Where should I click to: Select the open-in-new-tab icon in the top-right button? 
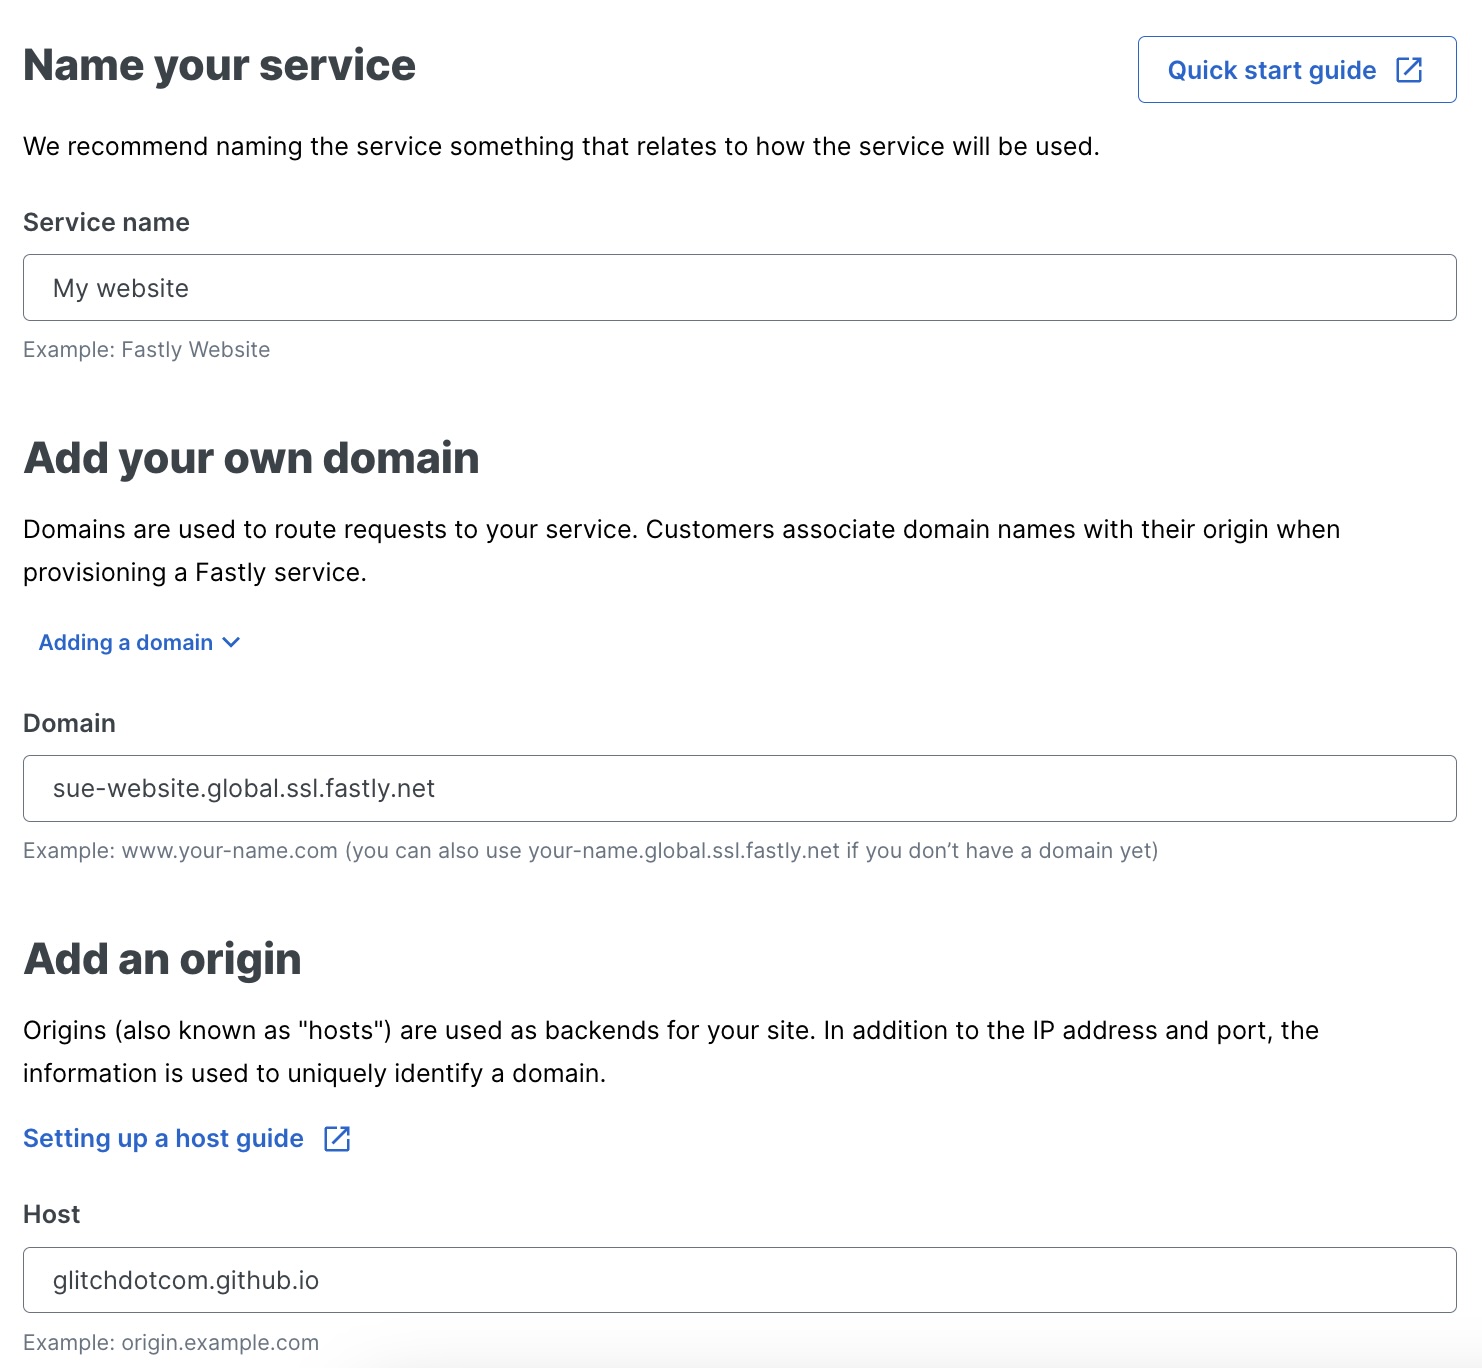click(x=1410, y=70)
